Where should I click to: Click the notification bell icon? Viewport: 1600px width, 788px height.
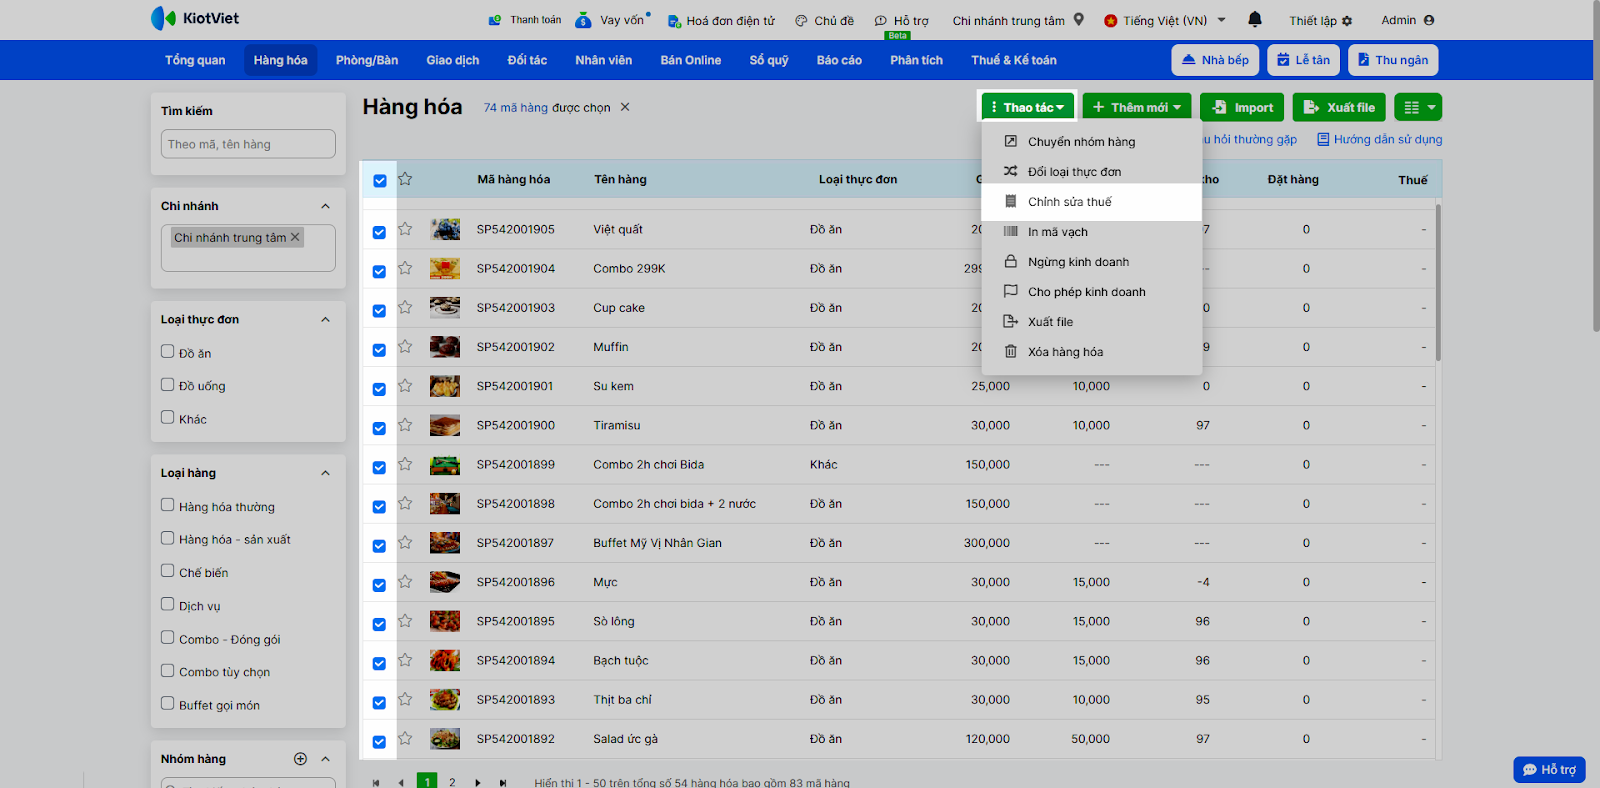click(x=1255, y=19)
